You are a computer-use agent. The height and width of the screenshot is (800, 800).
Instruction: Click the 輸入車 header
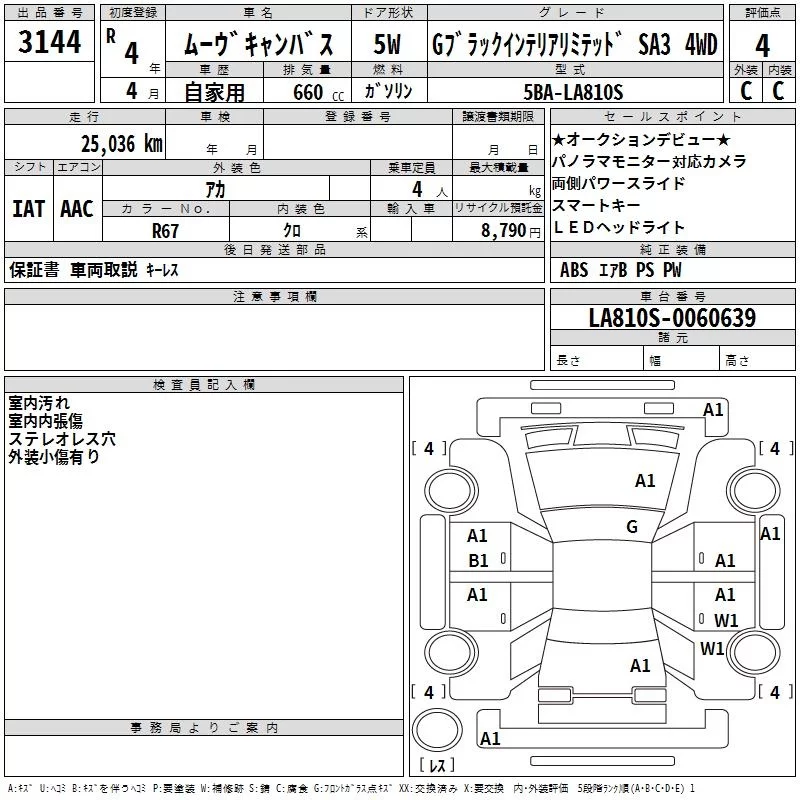tap(411, 208)
